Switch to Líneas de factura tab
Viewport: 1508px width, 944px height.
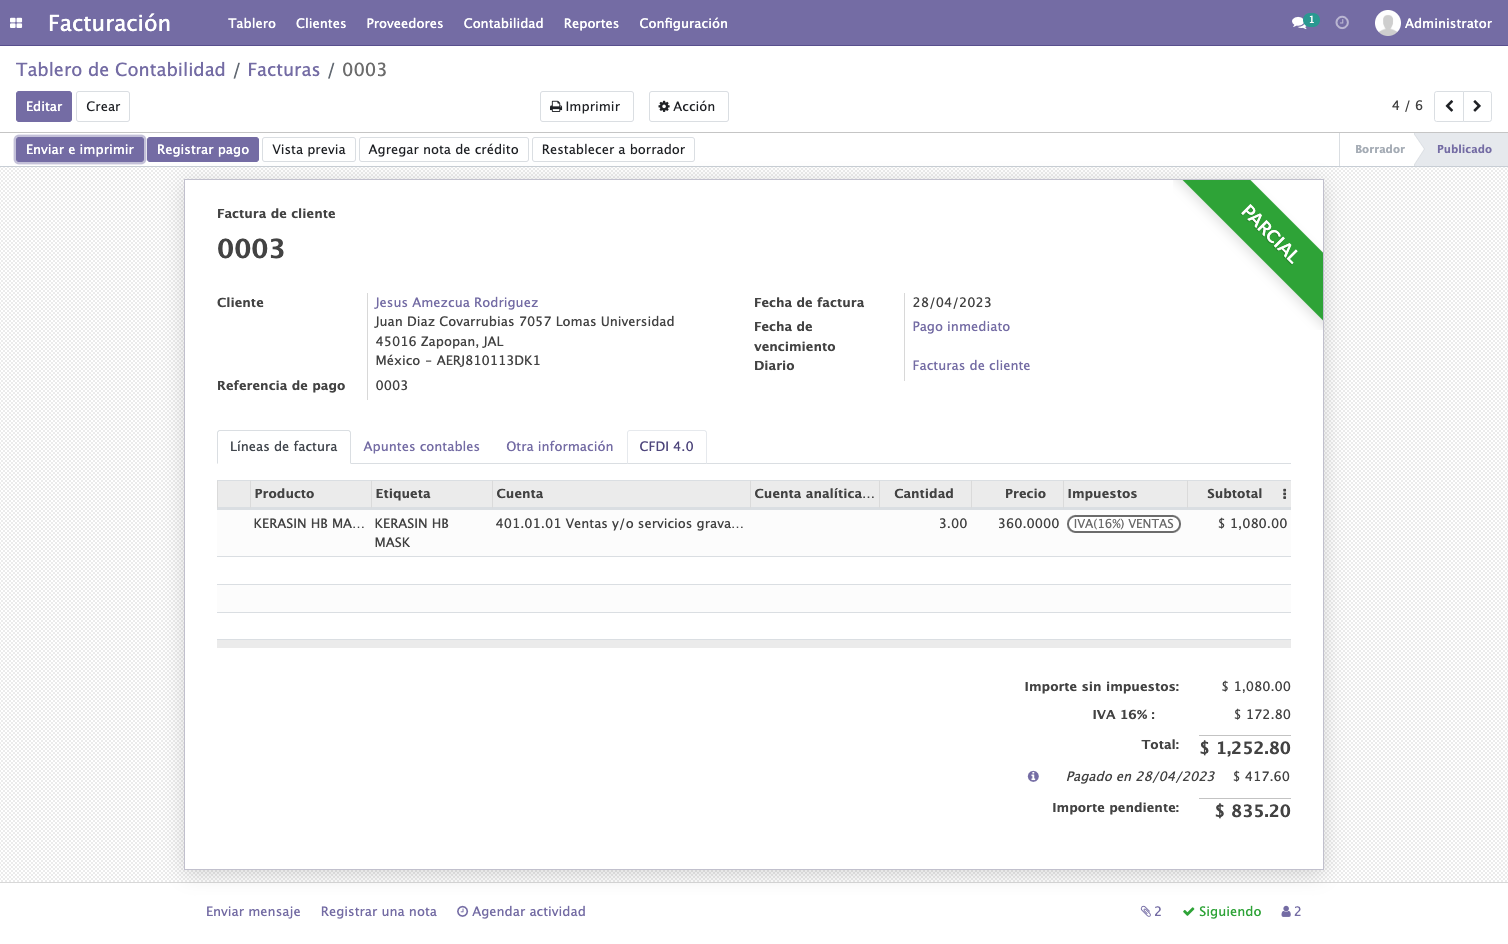pos(284,447)
